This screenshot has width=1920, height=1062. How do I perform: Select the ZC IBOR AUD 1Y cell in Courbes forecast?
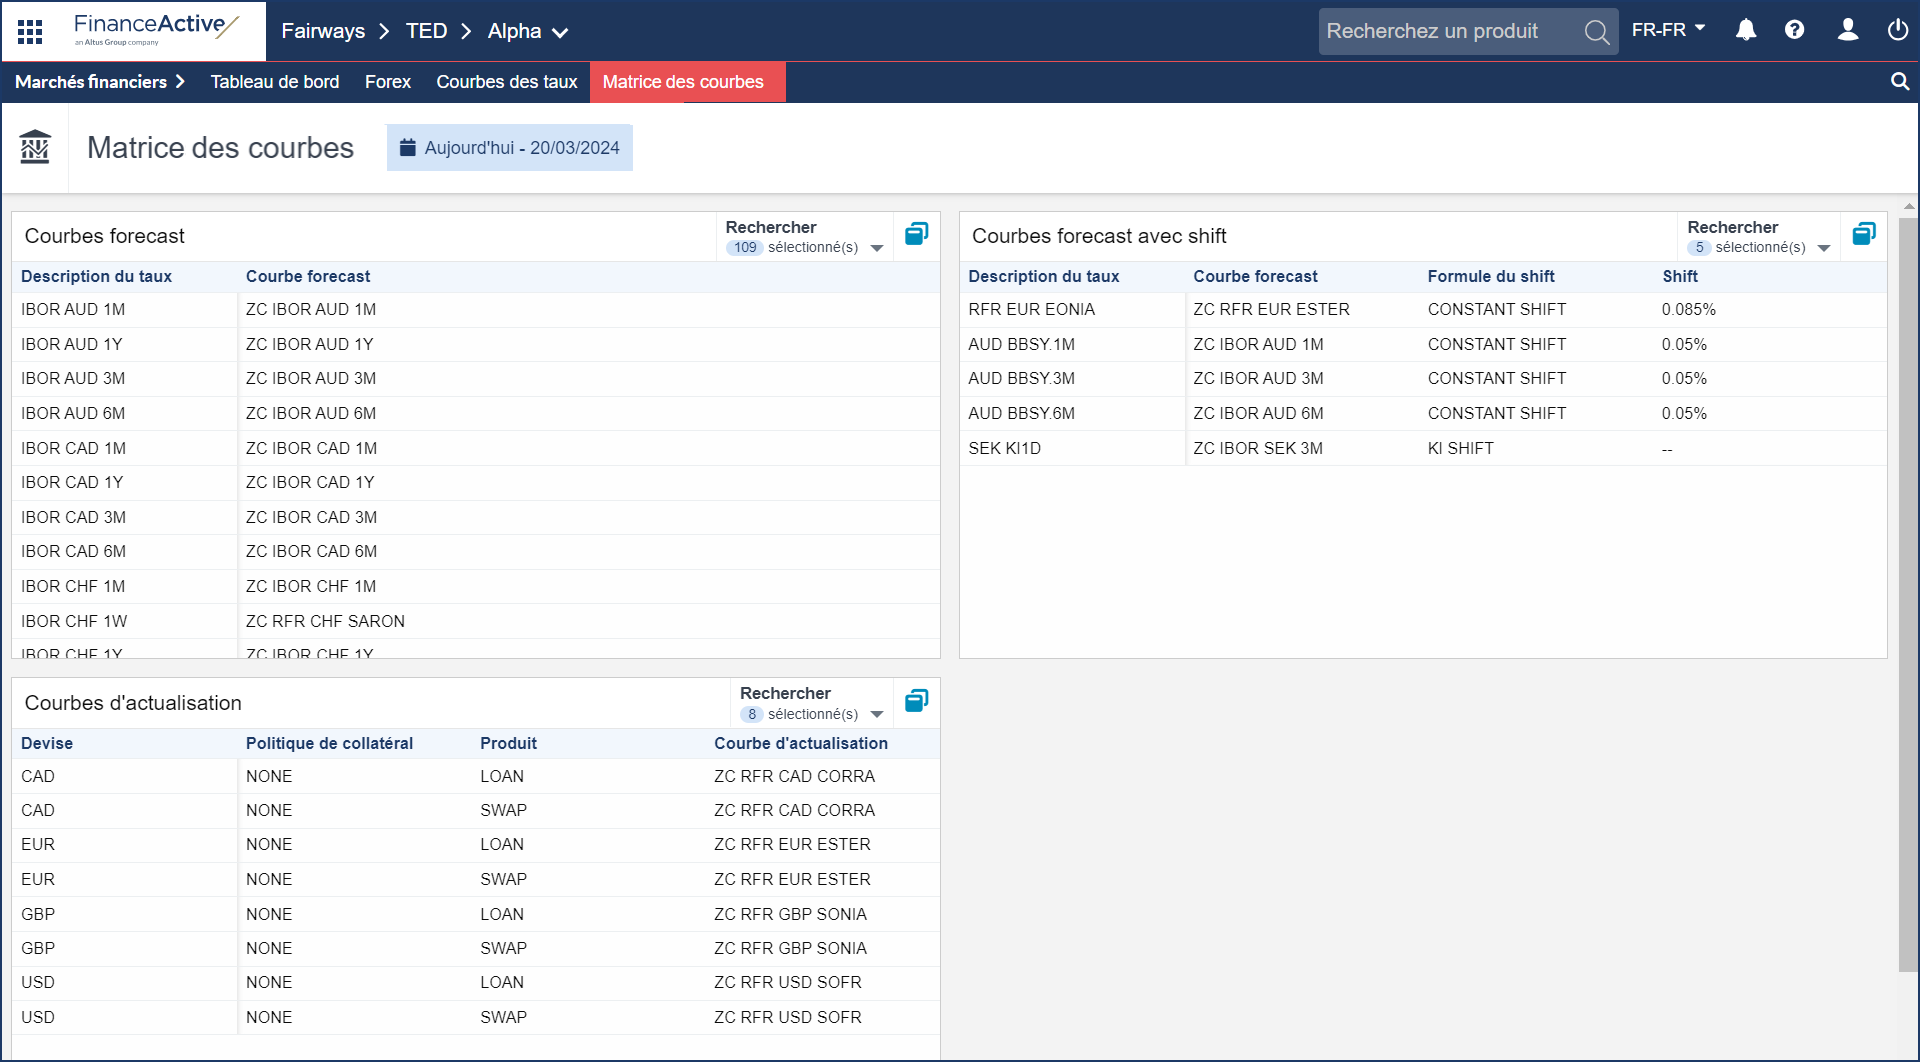click(309, 344)
